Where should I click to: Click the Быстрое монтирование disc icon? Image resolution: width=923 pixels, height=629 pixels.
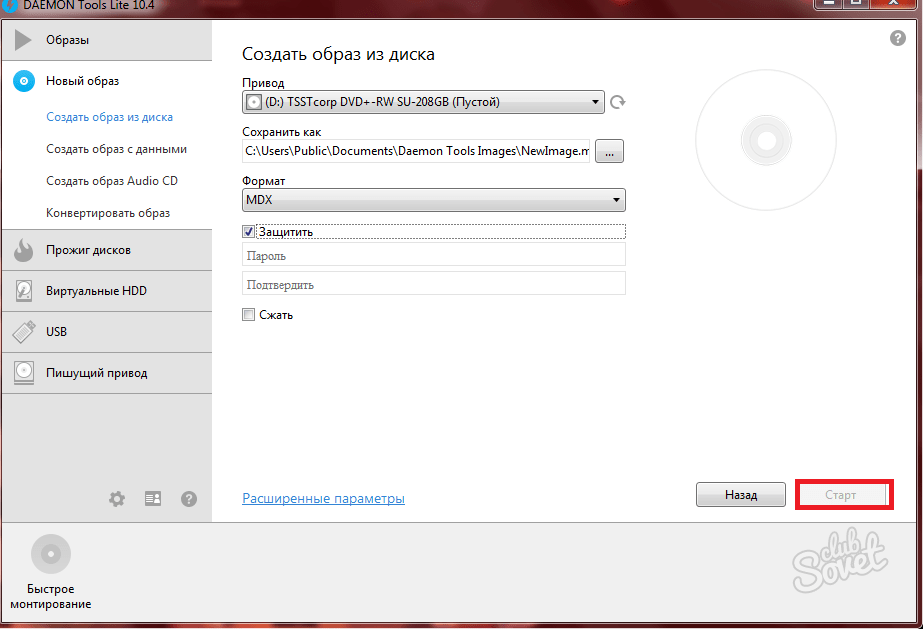[51, 554]
